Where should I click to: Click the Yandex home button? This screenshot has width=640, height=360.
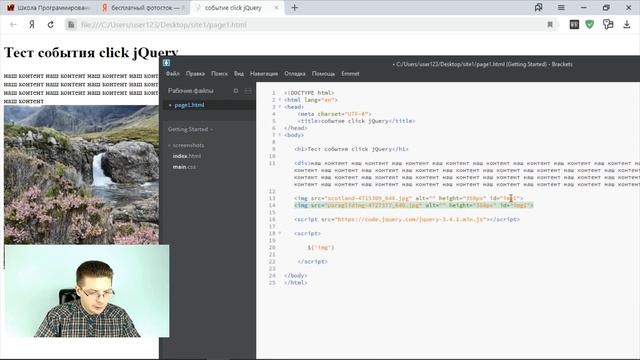(32, 24)
